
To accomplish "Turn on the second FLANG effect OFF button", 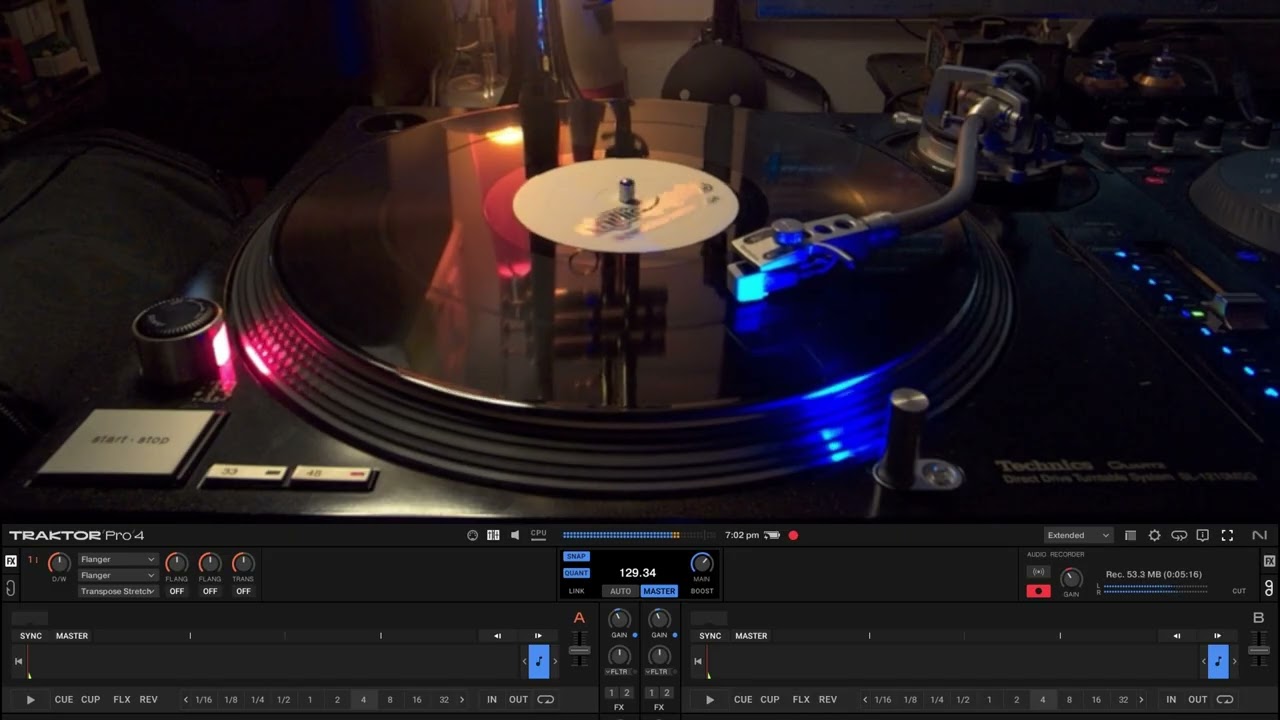I will pos(210,591).
